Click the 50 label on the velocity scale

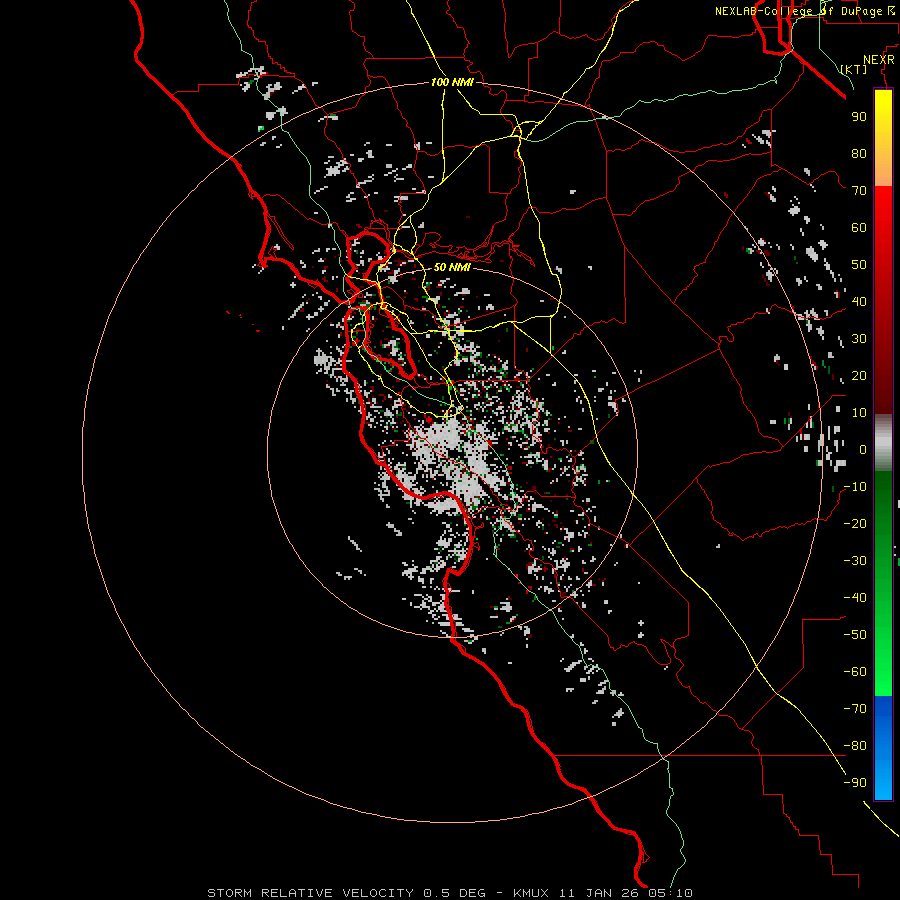(x=859, y=265)
